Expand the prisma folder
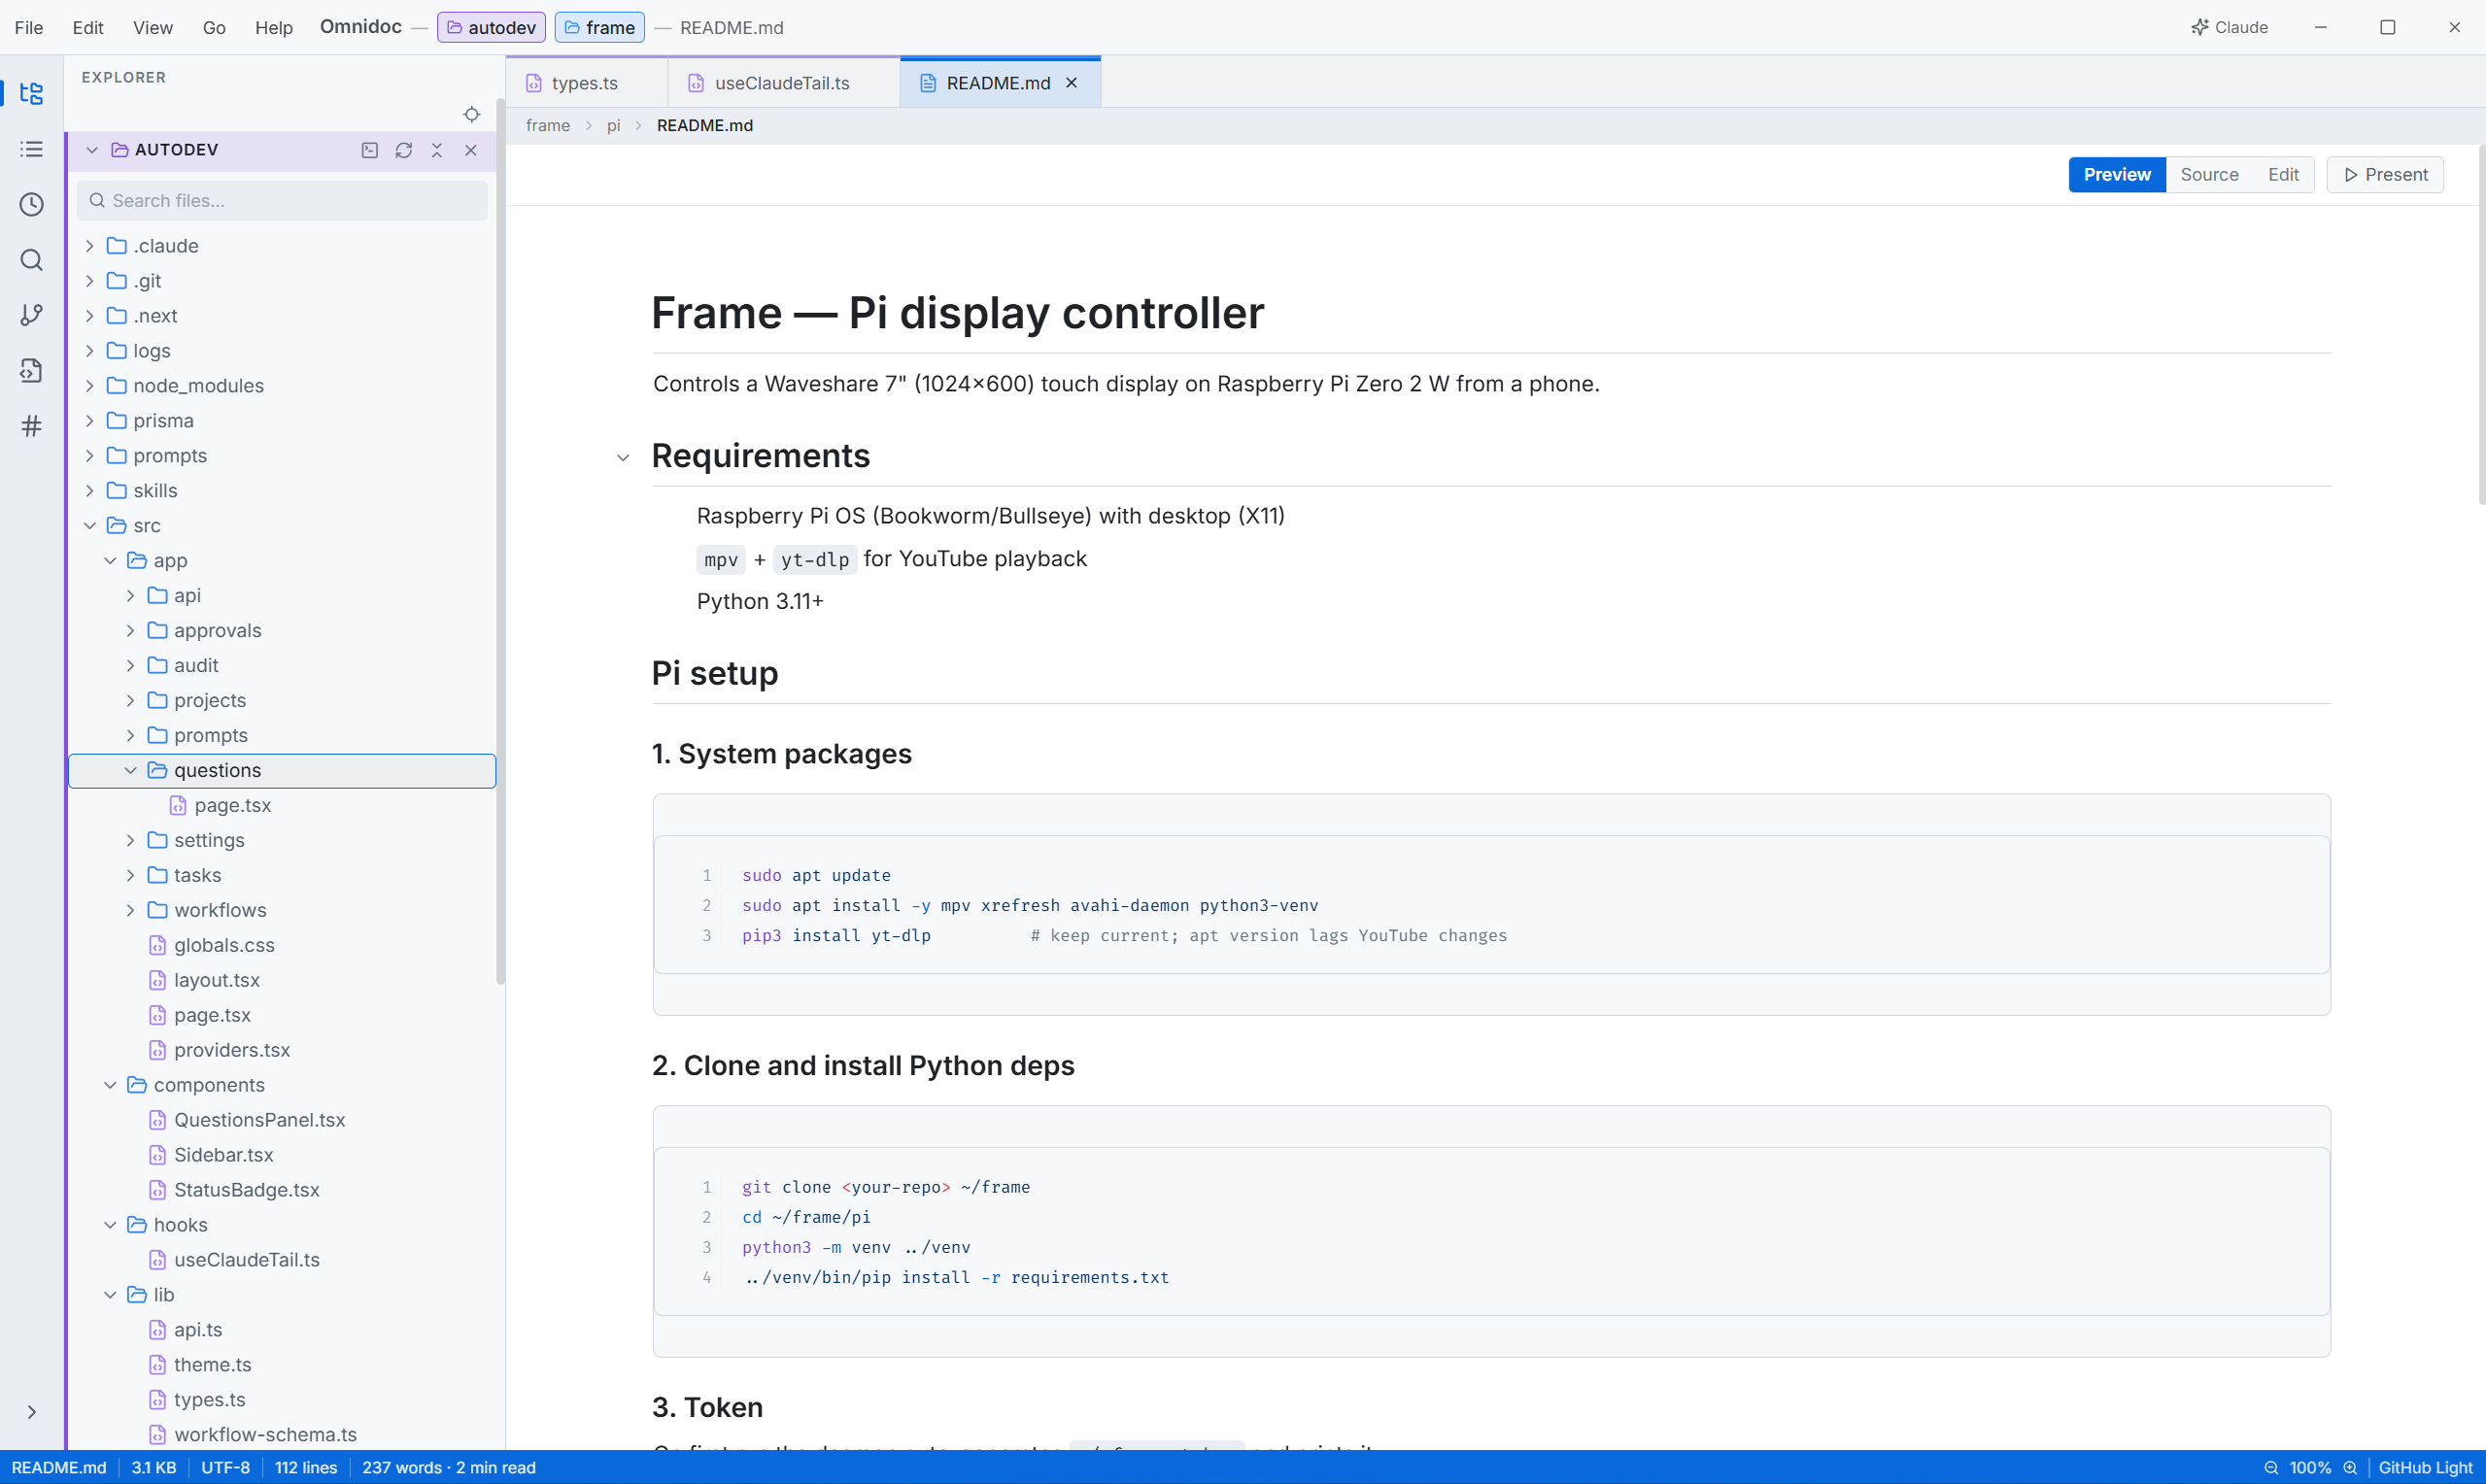Screen dimensions: 2486x1484 coord(90,421)
